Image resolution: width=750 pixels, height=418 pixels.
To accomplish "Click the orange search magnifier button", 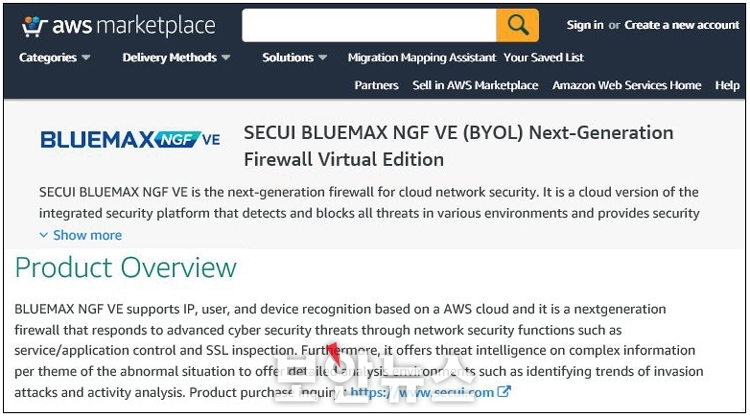I will pyautogui.click(x=518, y=25).
